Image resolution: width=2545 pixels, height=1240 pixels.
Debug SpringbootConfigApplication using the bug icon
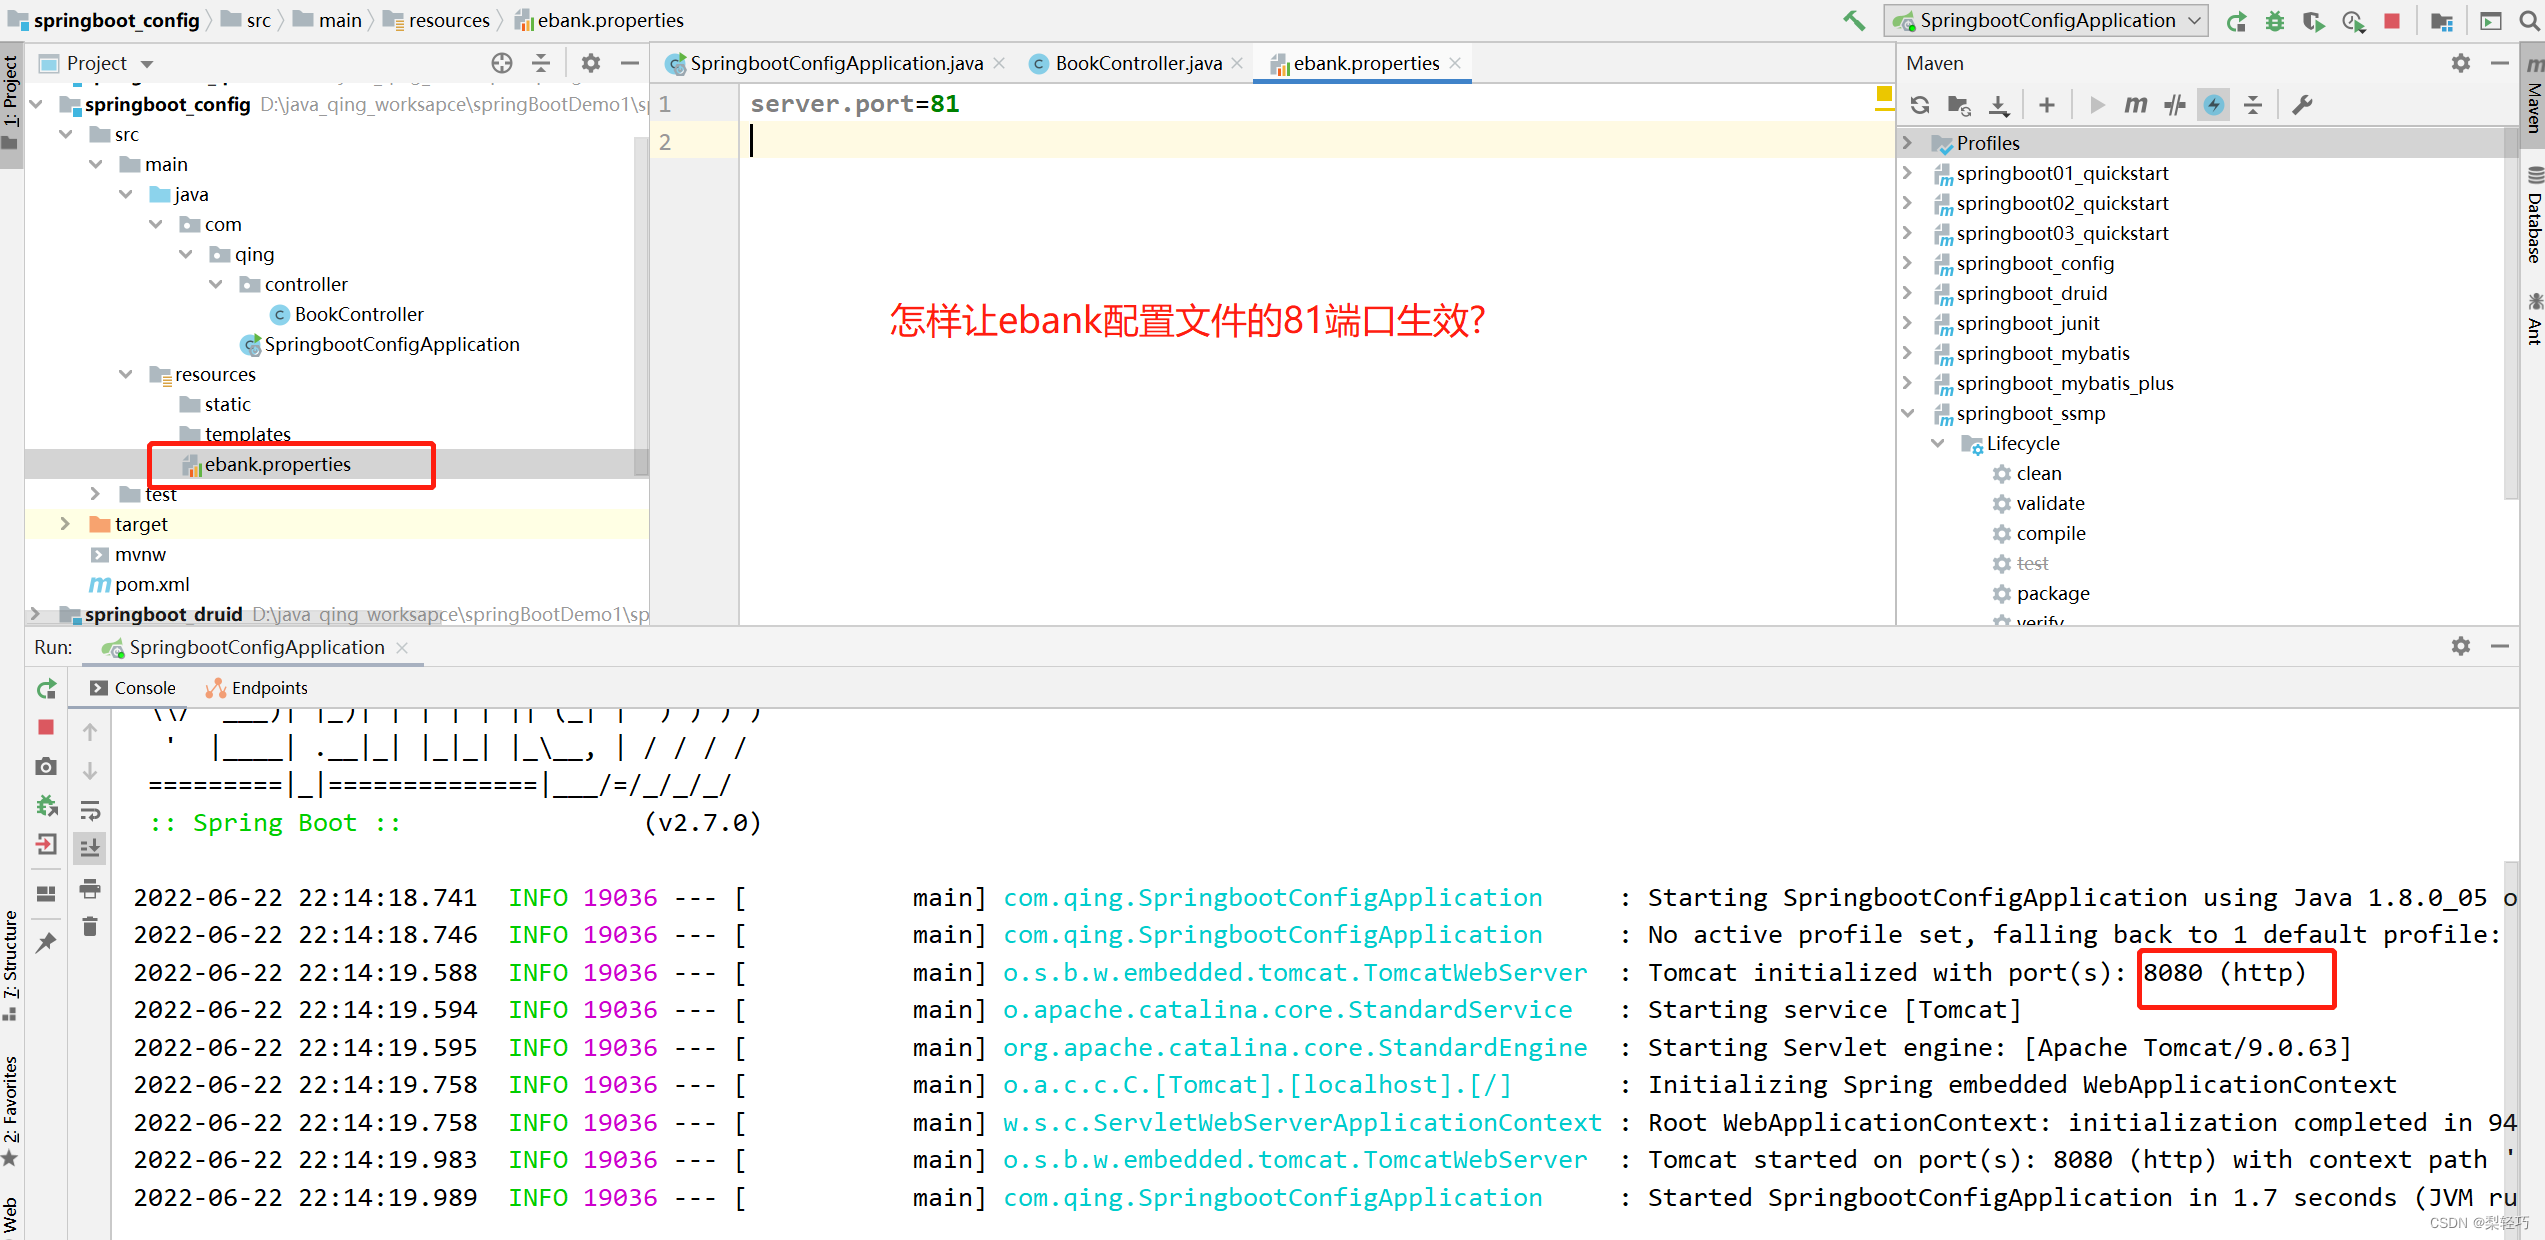[x=2275, y=20]
